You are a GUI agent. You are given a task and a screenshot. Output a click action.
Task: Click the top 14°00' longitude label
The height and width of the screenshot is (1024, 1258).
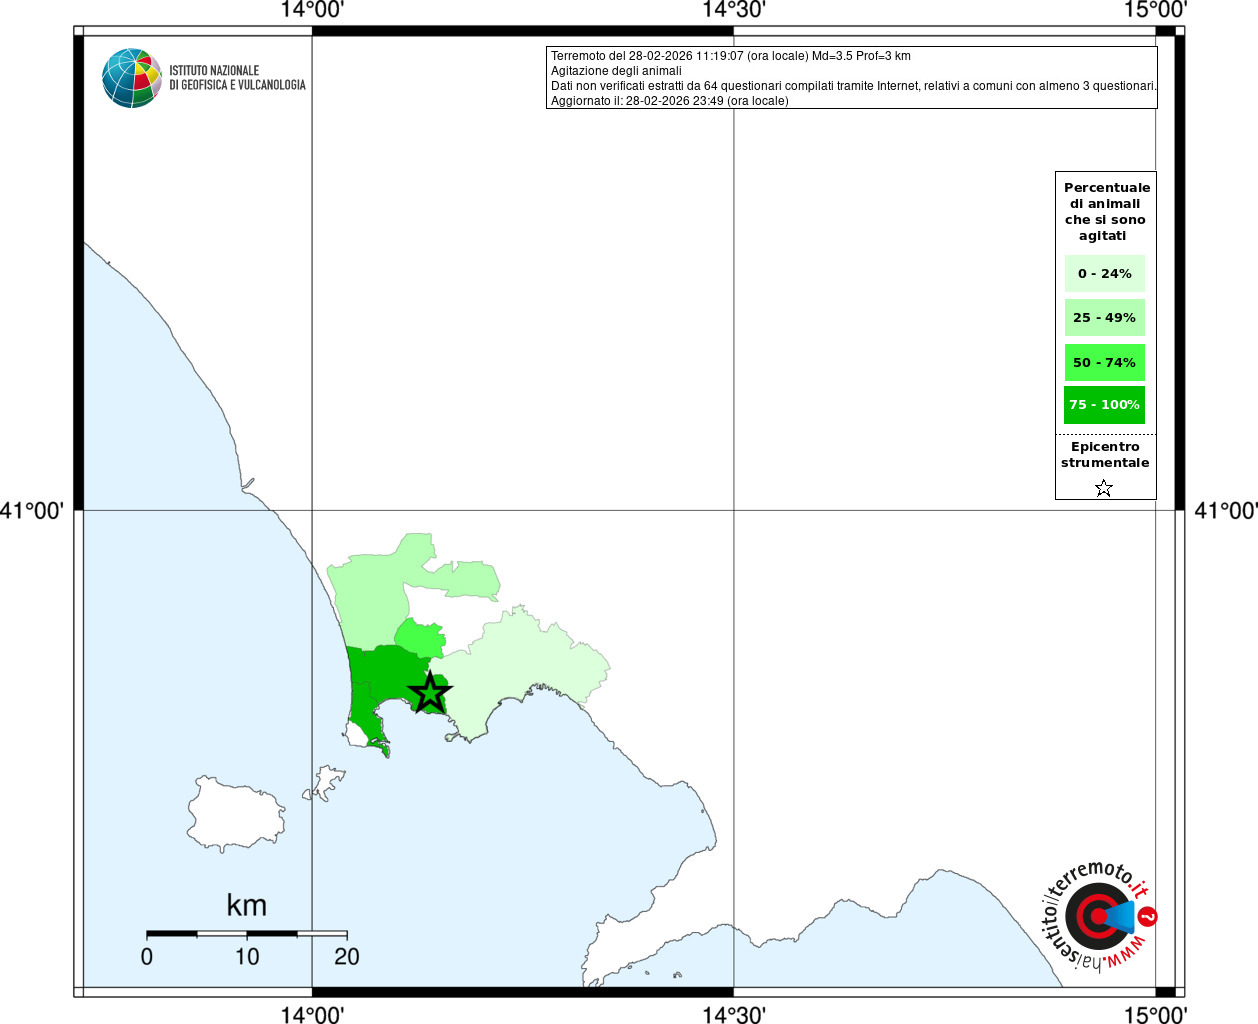(312, 10)
